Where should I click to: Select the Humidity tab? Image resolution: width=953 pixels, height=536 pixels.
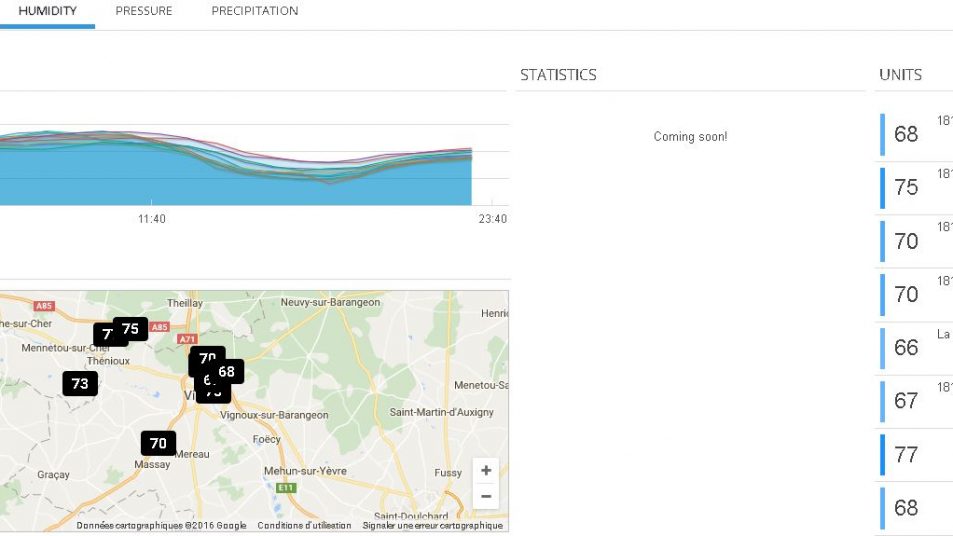[47, 11]
